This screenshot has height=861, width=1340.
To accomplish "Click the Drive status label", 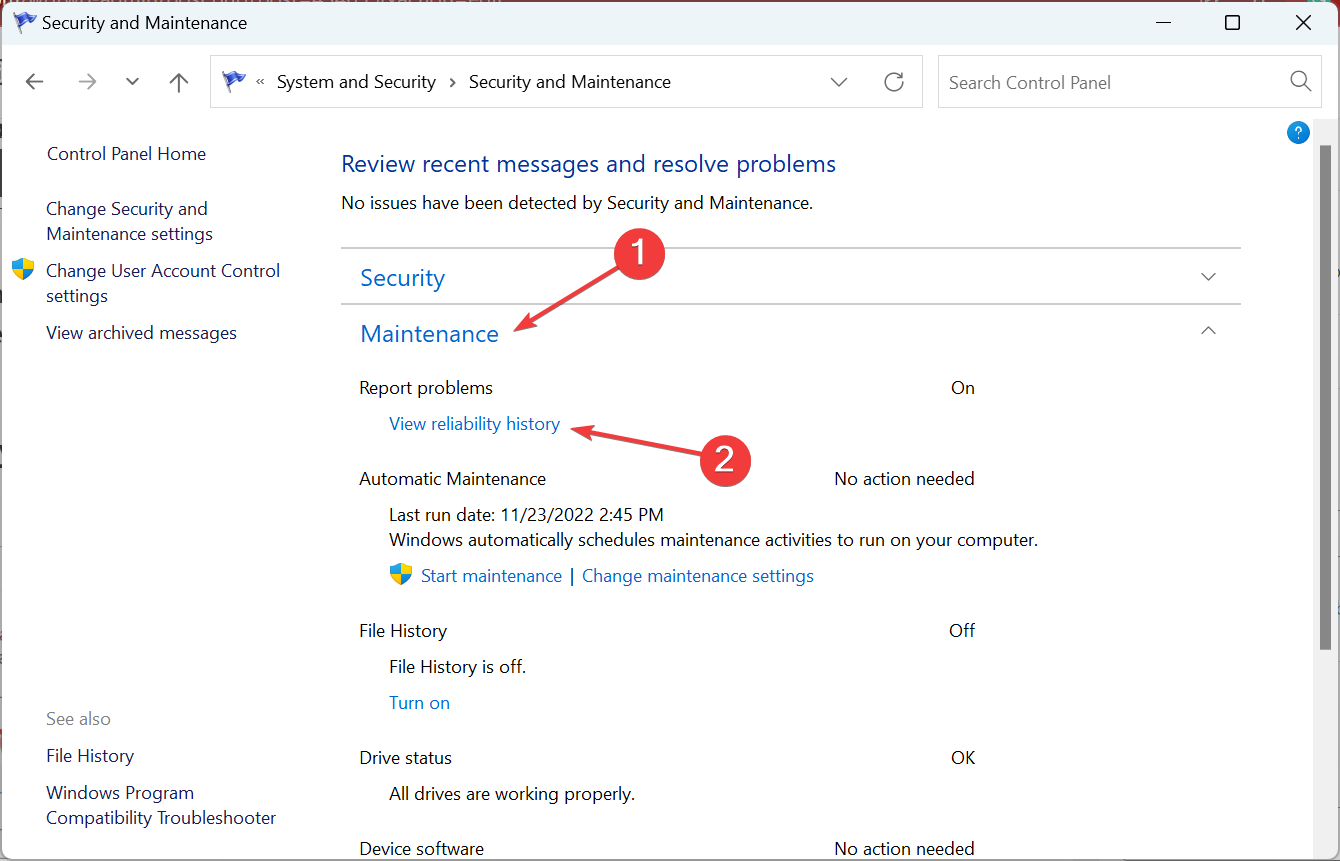I will tap(405, 758).
